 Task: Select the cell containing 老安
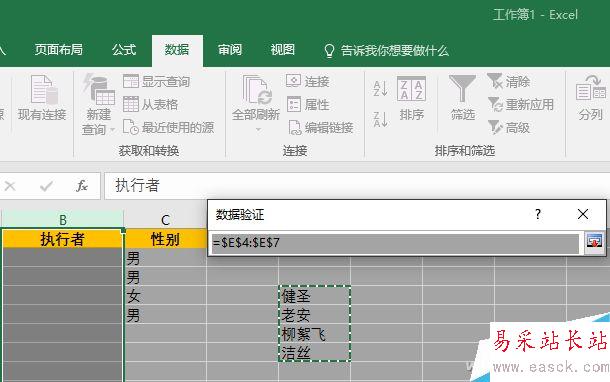314,315
